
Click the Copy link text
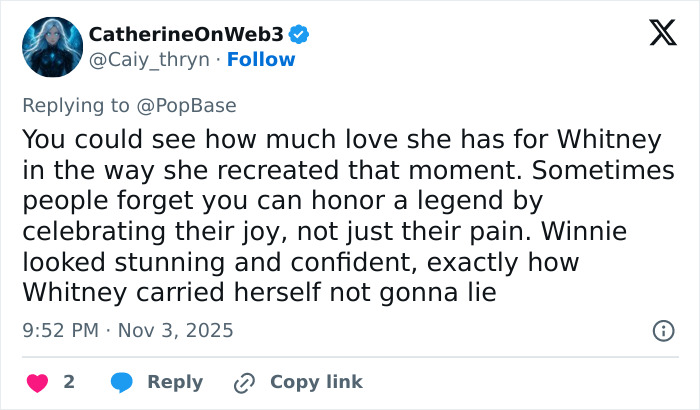316,382
